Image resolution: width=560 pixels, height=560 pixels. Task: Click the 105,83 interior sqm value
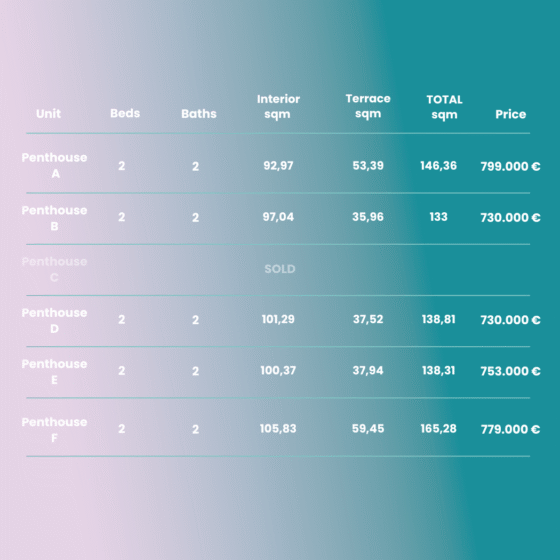pyautogui.click(x=278, y=429)
